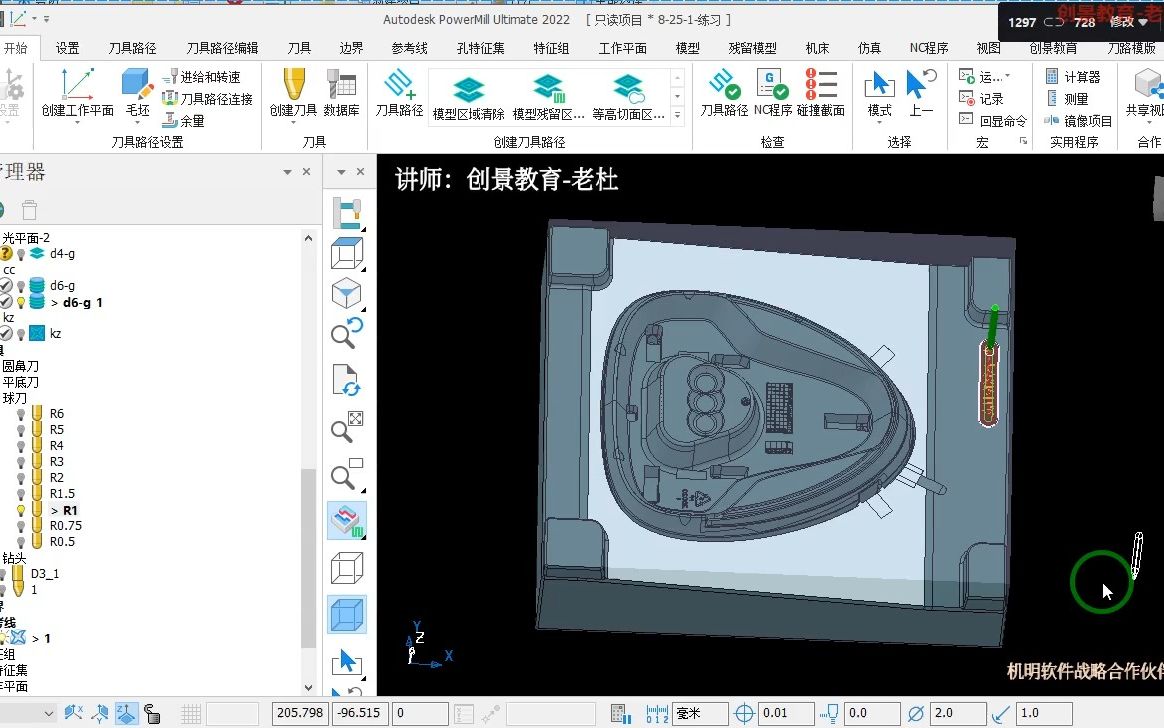Open the 机床 ribbon tab
This screenshot has height=728, width=1164.
817,46
